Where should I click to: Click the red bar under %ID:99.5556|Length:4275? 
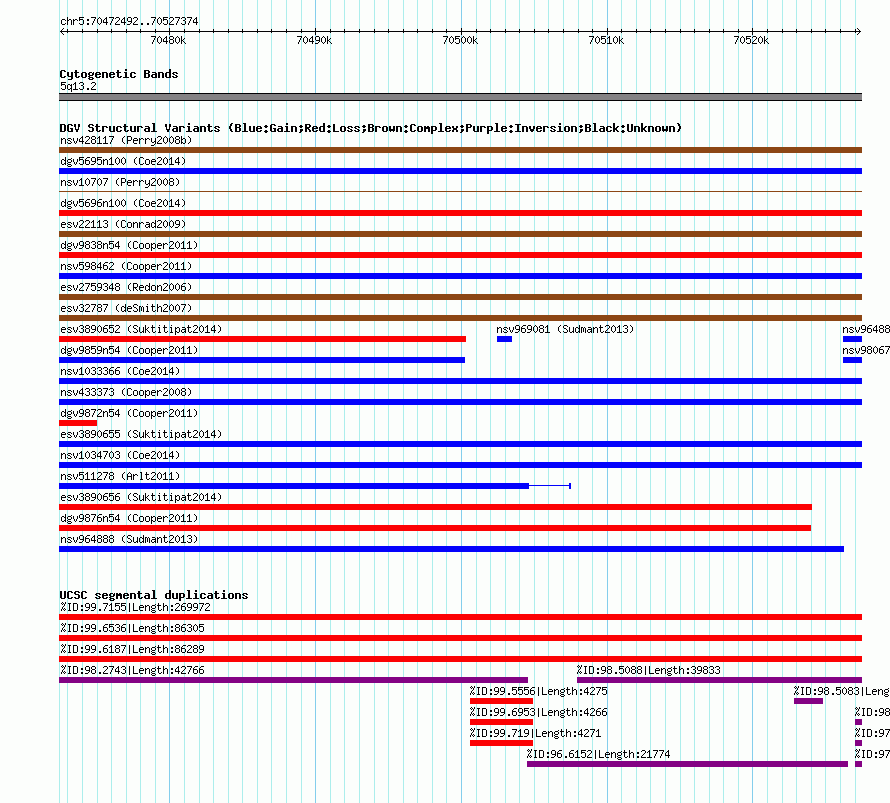(501, 701)
